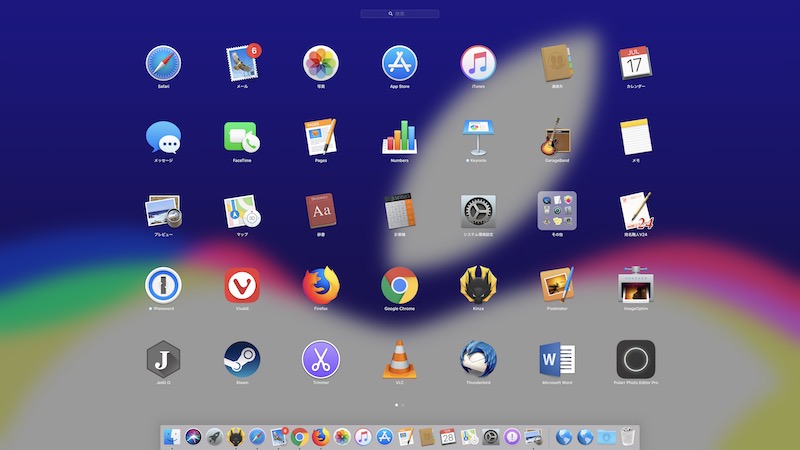
Task: Open Mail stamp icon in the Dock
Action: pyautogui.click(x=279, y=437)
